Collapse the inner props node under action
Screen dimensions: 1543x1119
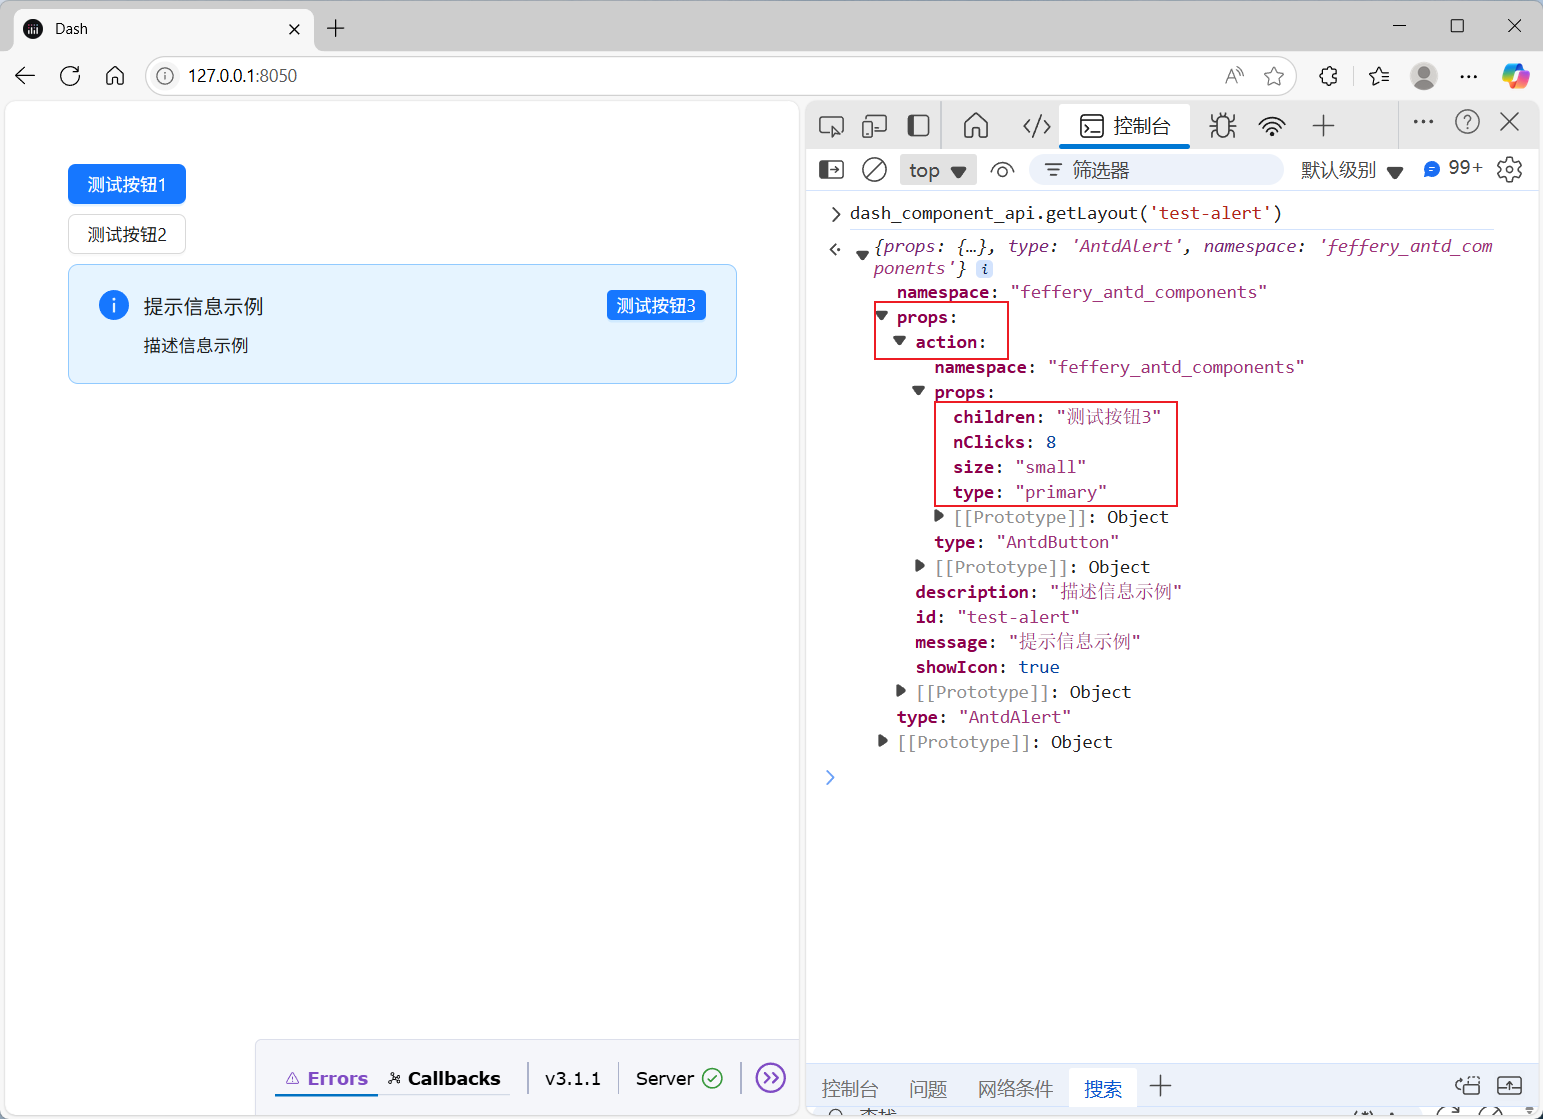click(919, 391)
